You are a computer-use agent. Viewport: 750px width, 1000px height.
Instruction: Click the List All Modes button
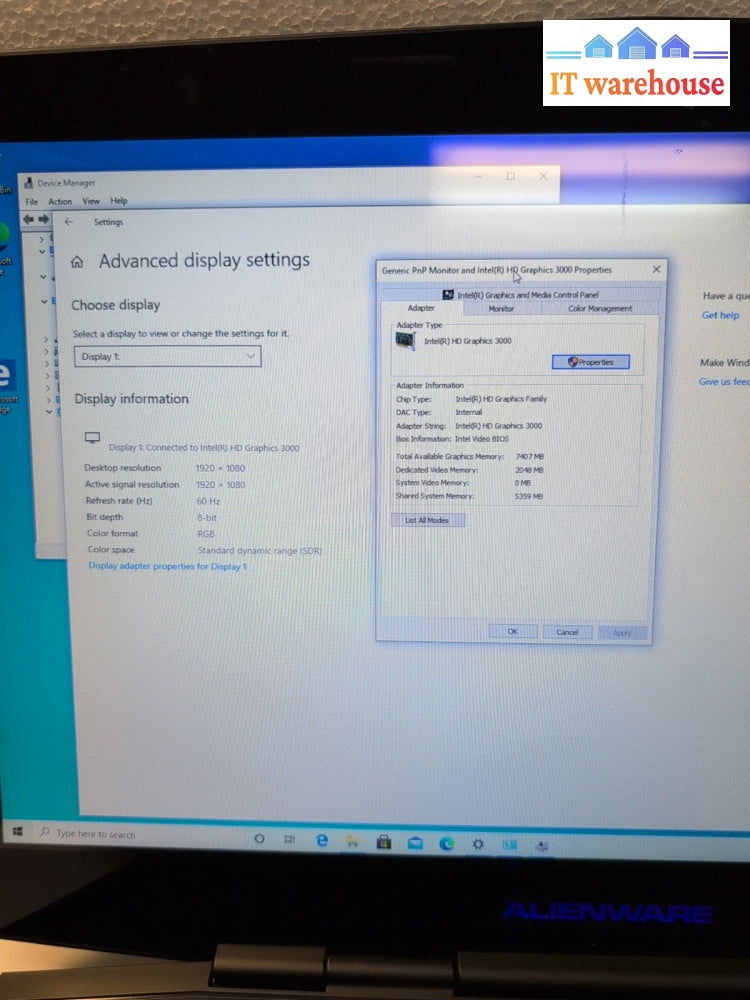point(427,520)
